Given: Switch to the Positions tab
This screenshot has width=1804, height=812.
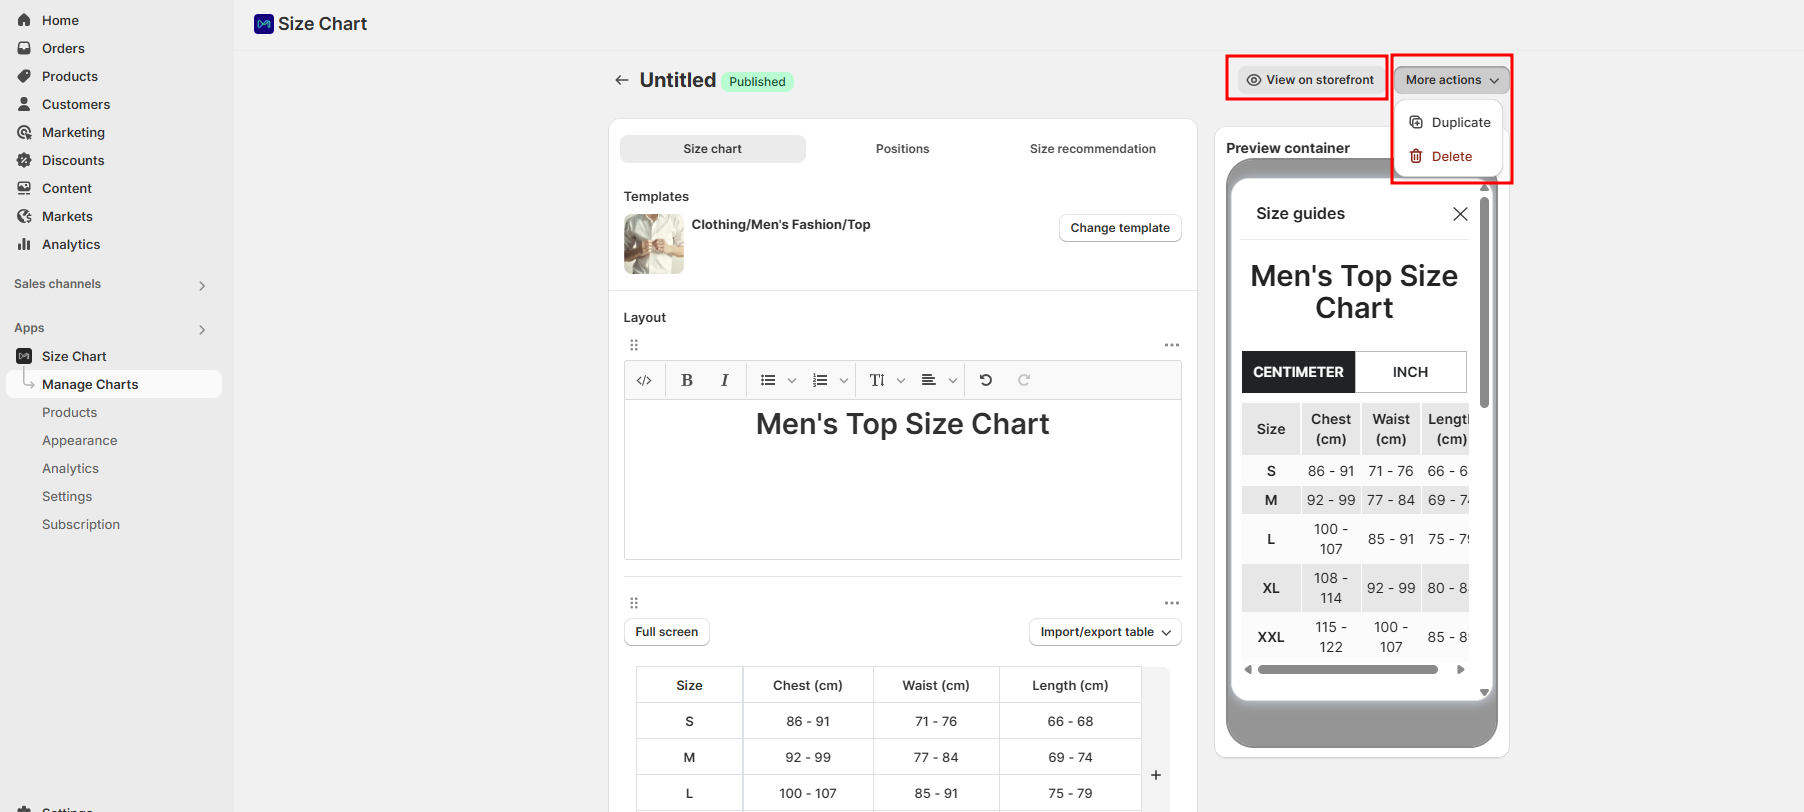Looking at the screenshot, I should pyautogui.click(x=902, y=149).
